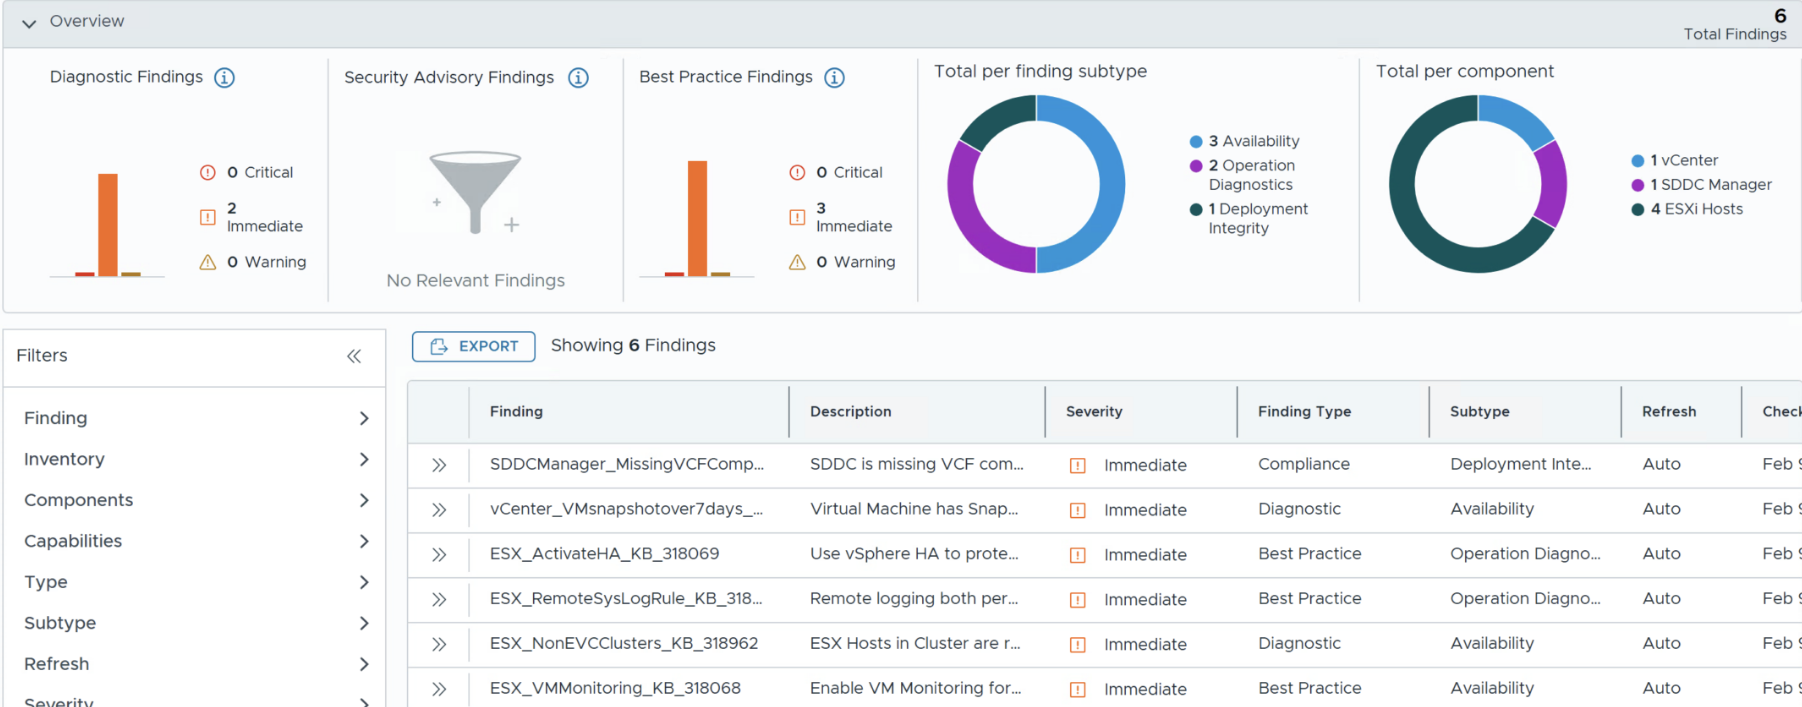Click orange Immediate bar in Best Practice chart

(697, 218)
